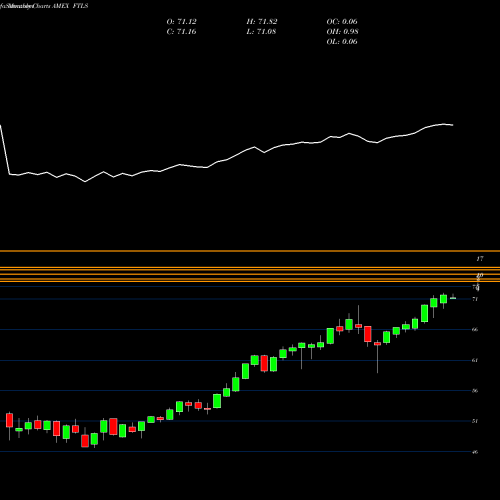Click the 46 price axis label
The width and height of the screenshot is (500, 500).
point(475,452)
